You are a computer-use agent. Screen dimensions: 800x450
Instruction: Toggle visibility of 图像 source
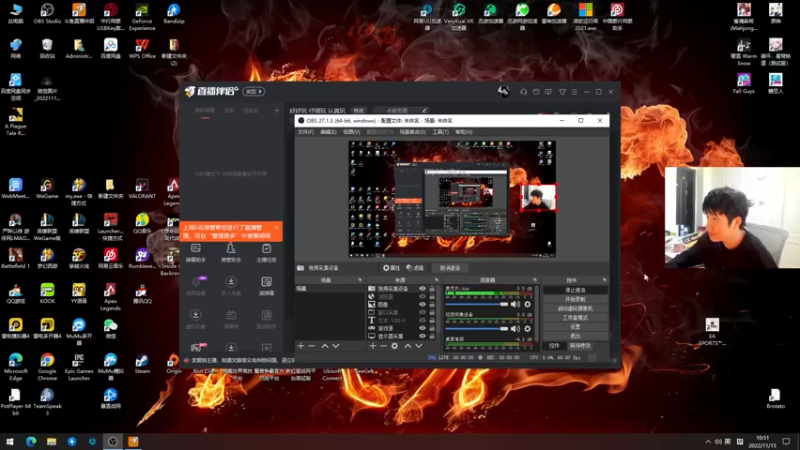[x=422, y=305]
